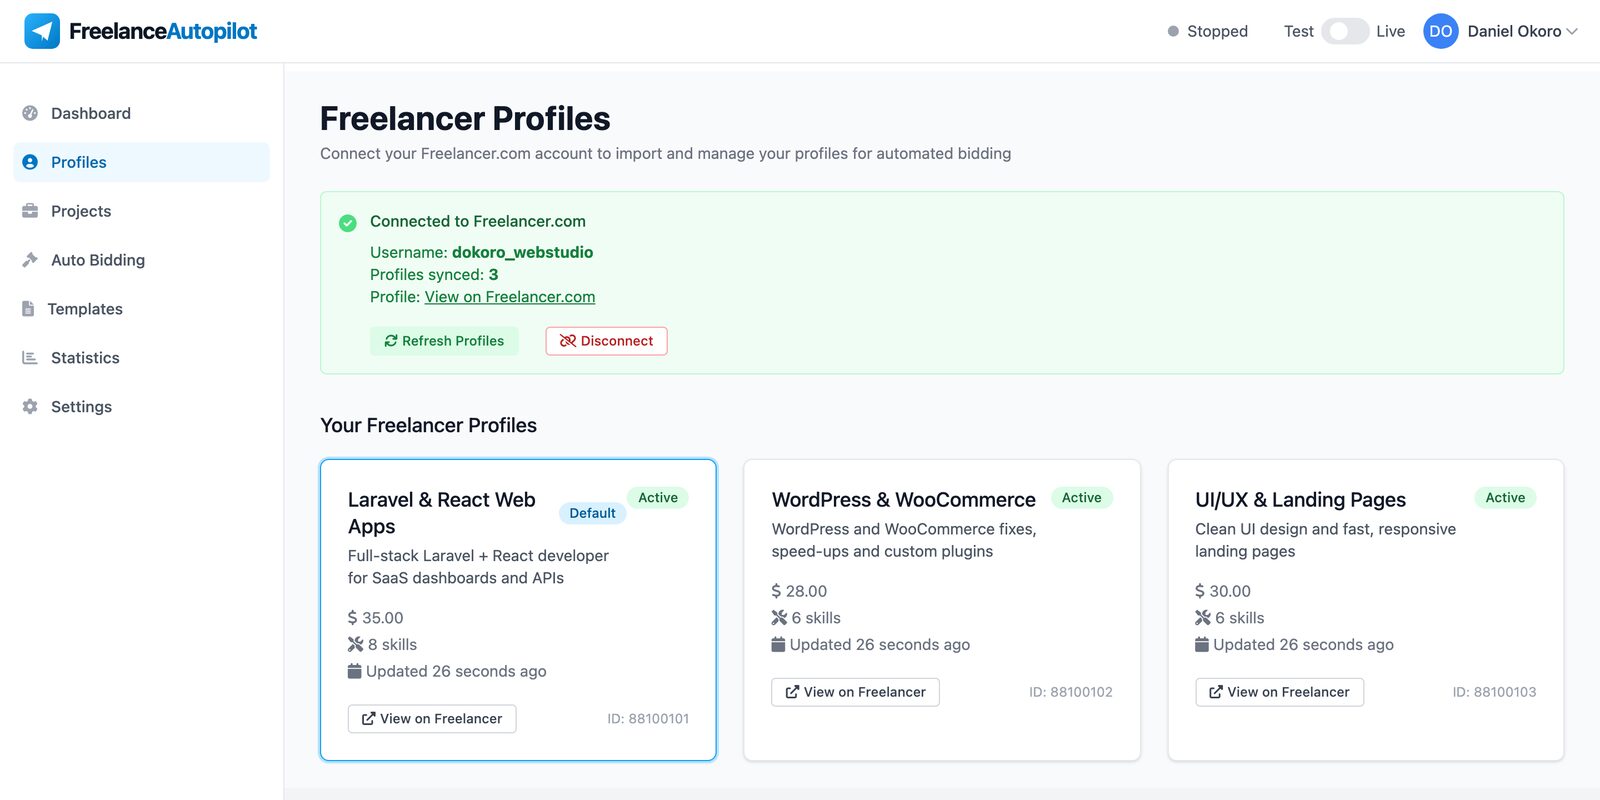Click the dollar icon beside 30.00

tap(1200, 591)
